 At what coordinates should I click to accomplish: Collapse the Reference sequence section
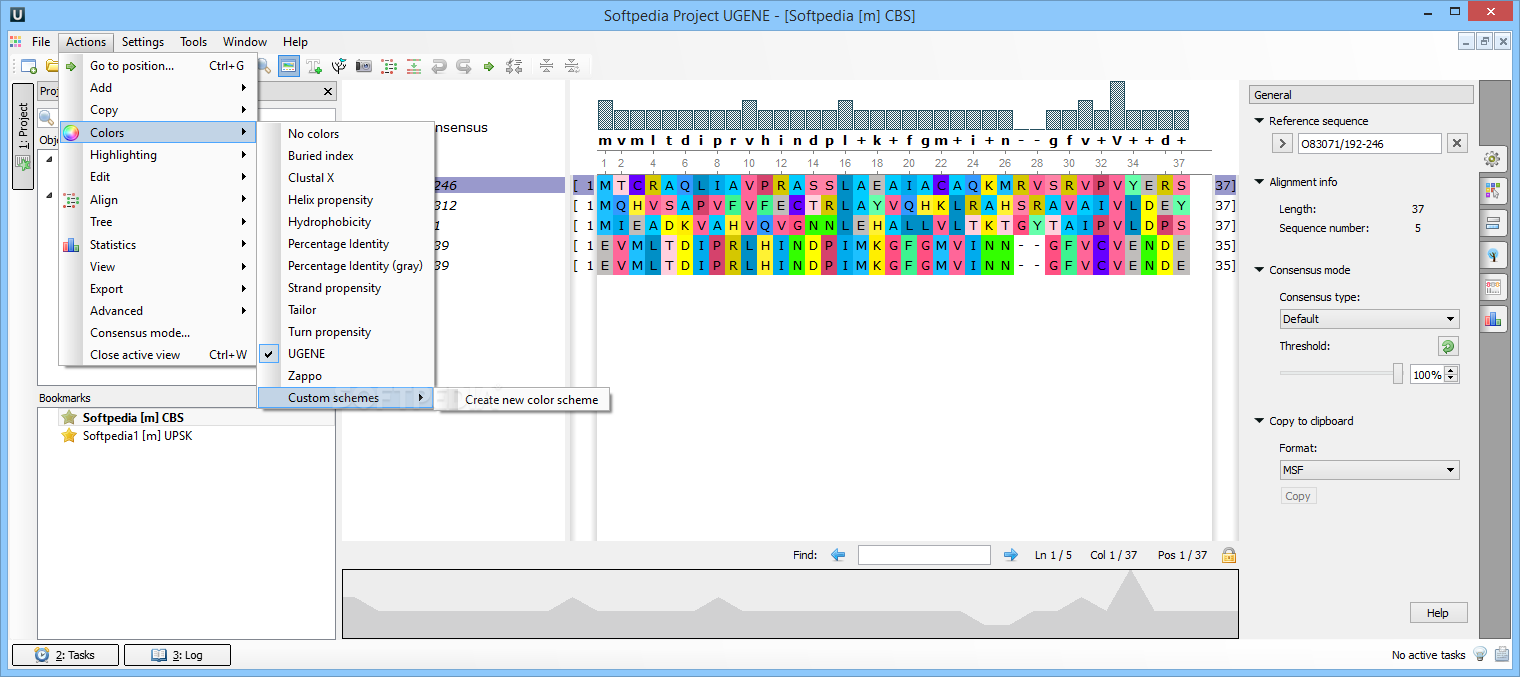(x=1259, y=121)
